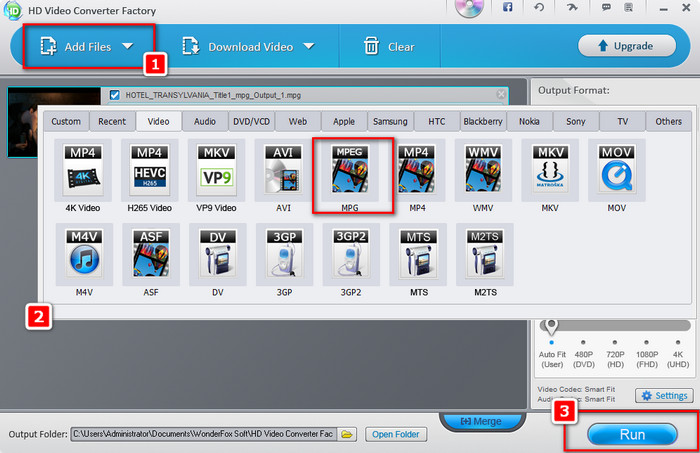
Task: Pick the VP9 Video MKV format
Action: point(217,170)
